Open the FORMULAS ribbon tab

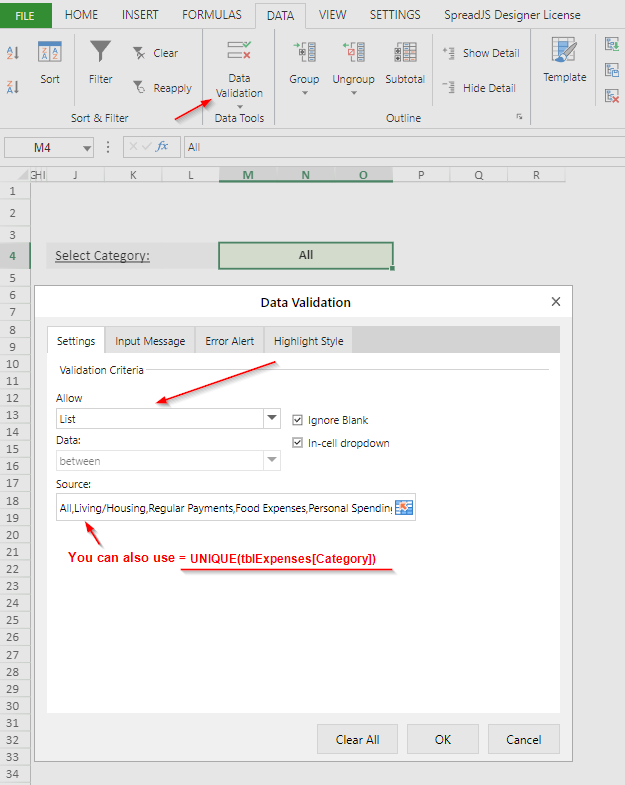211,15
